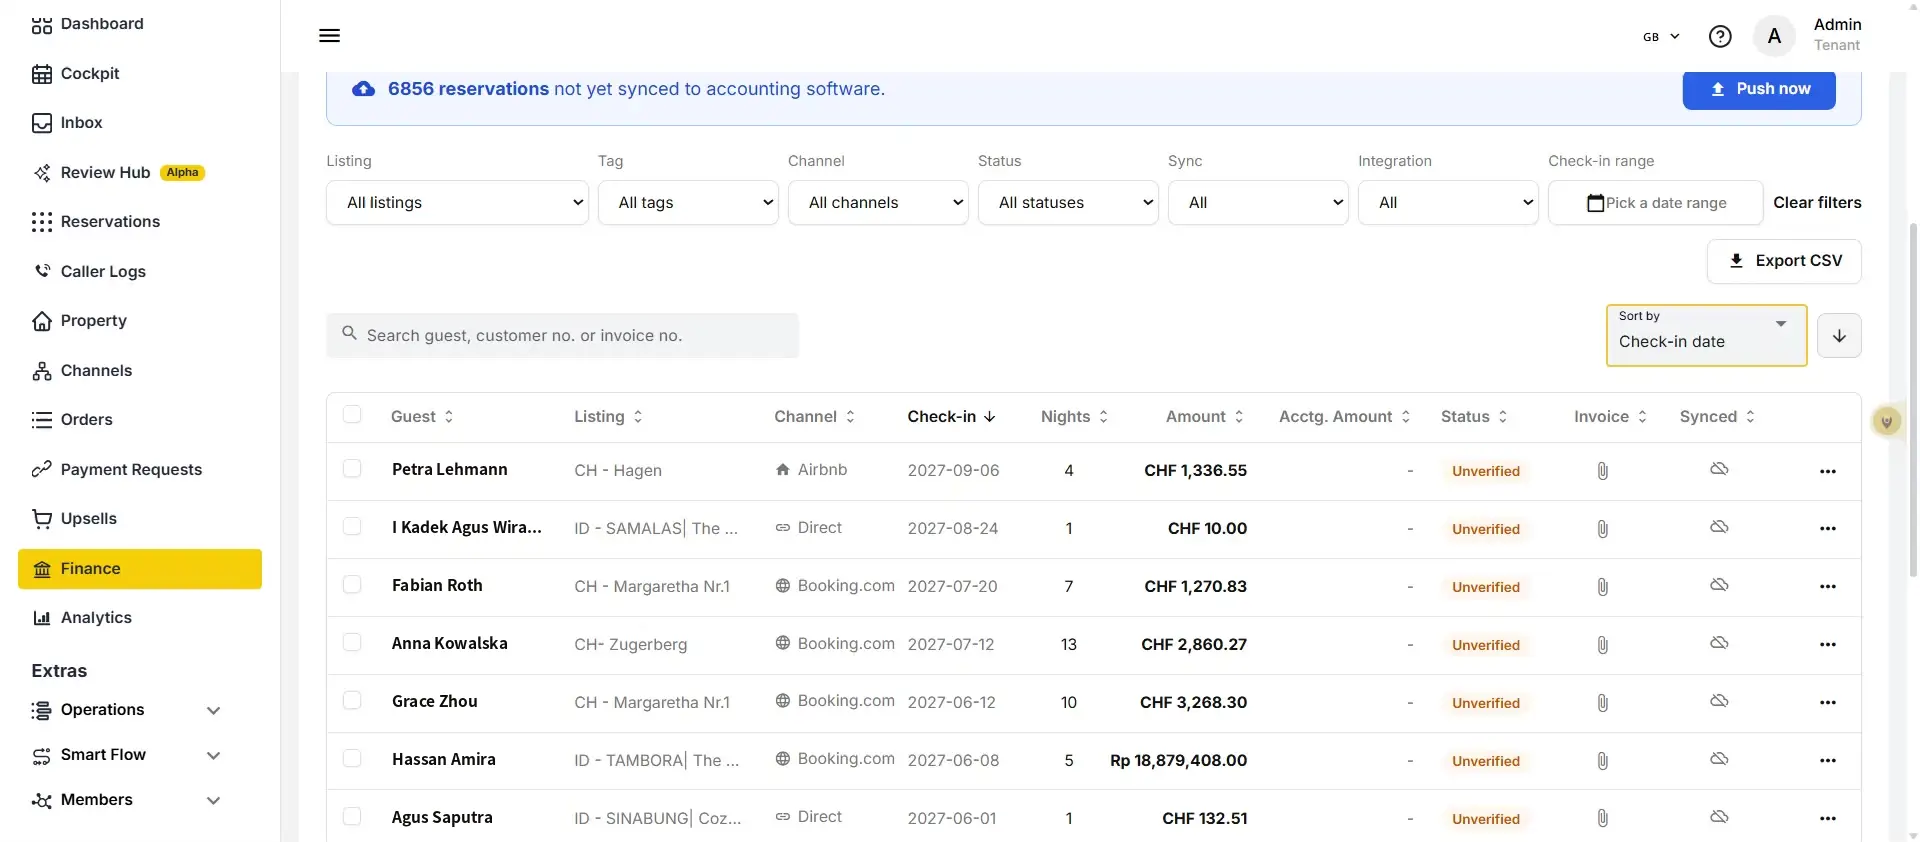Image resolution: width=1920 pixels, height=842 pixels.
Task: Open the help question mark icon
Action: [1720, 37]
